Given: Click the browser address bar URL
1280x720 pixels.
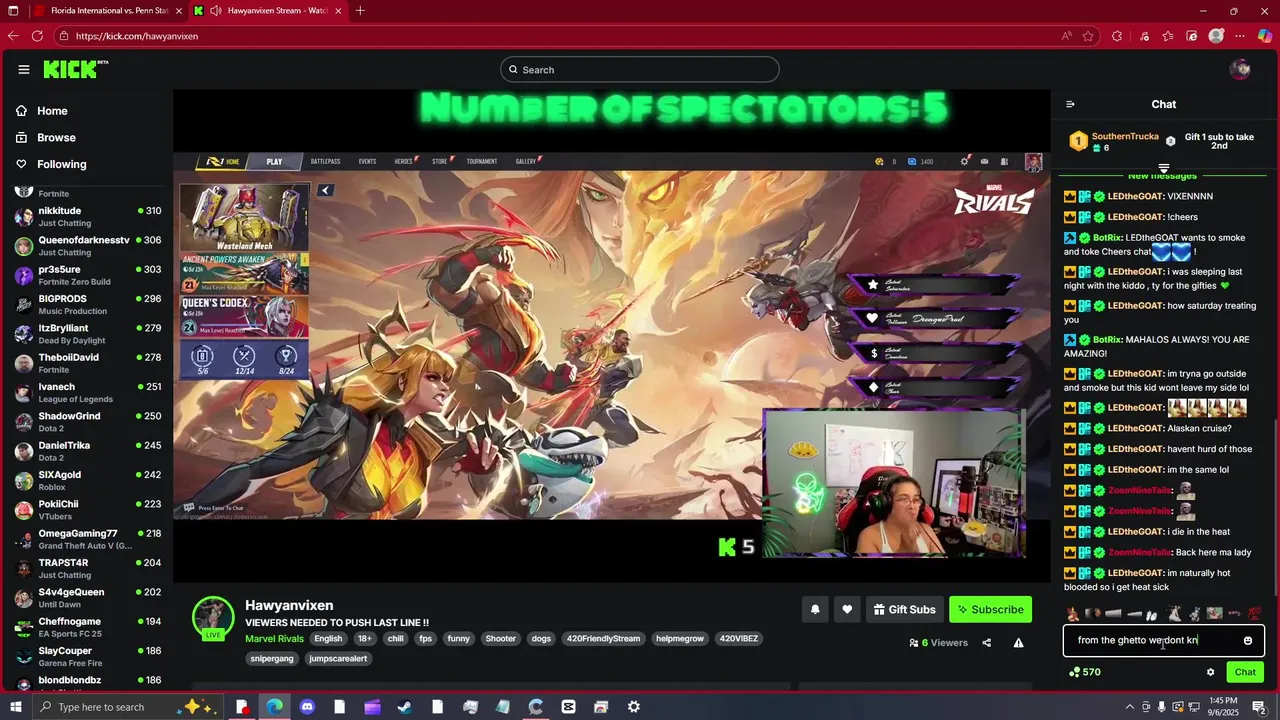Looking at the screenshot, I should click(137, 35).
